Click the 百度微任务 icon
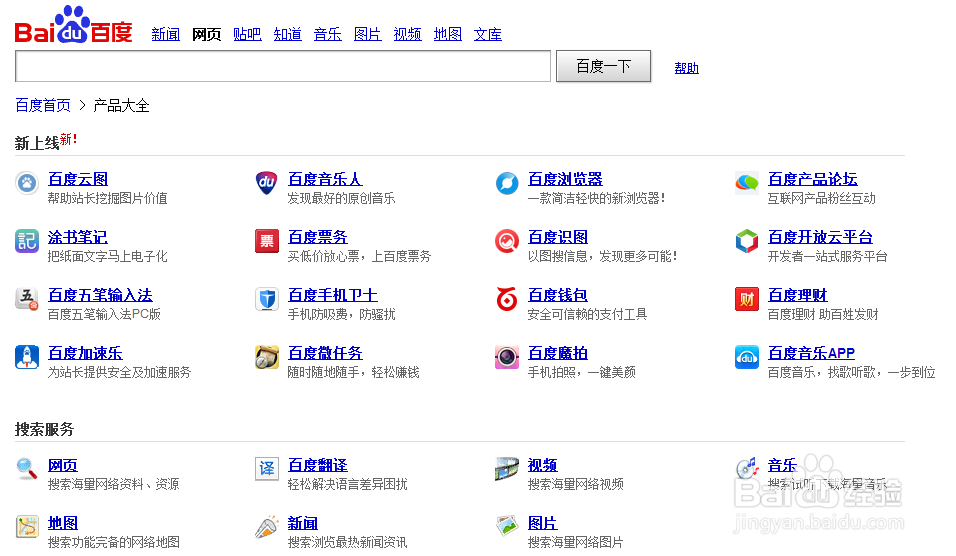The image size is (956, 556). [266, 357]
